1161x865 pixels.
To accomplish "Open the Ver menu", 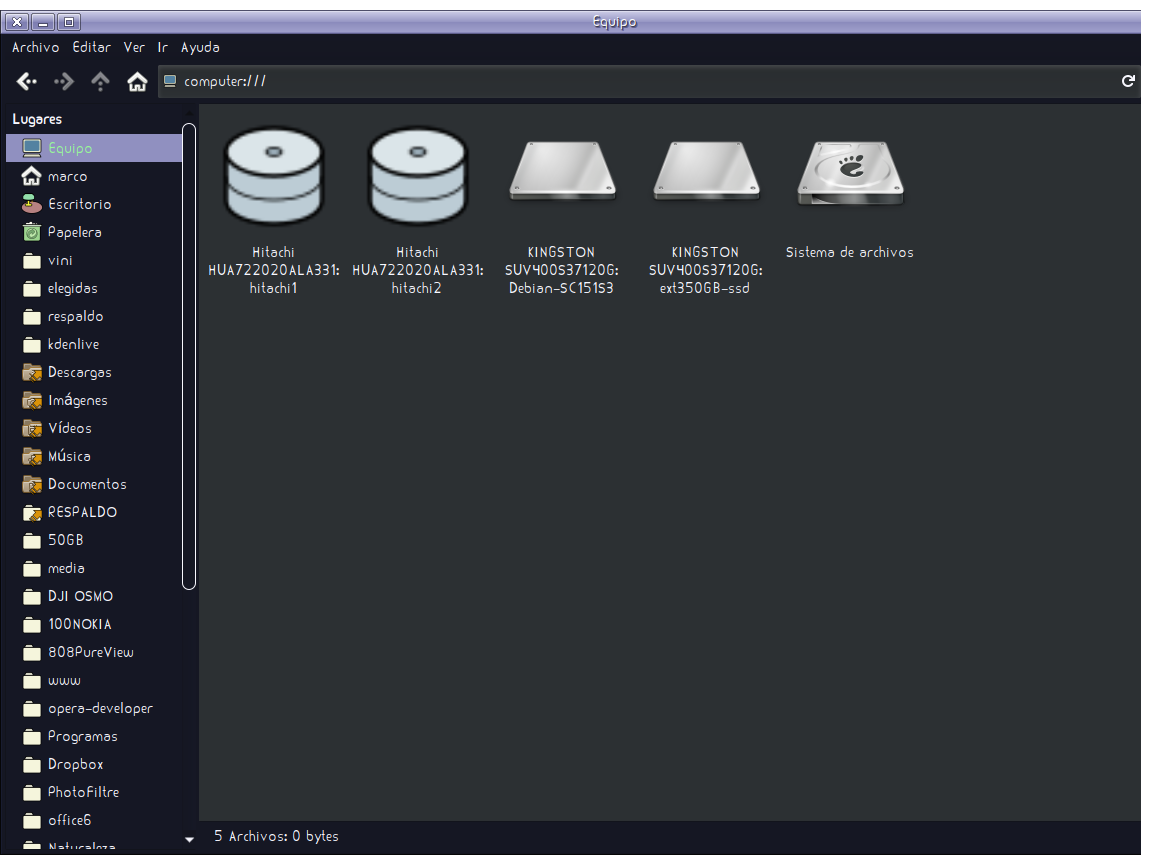I will (x=134, y=47).
